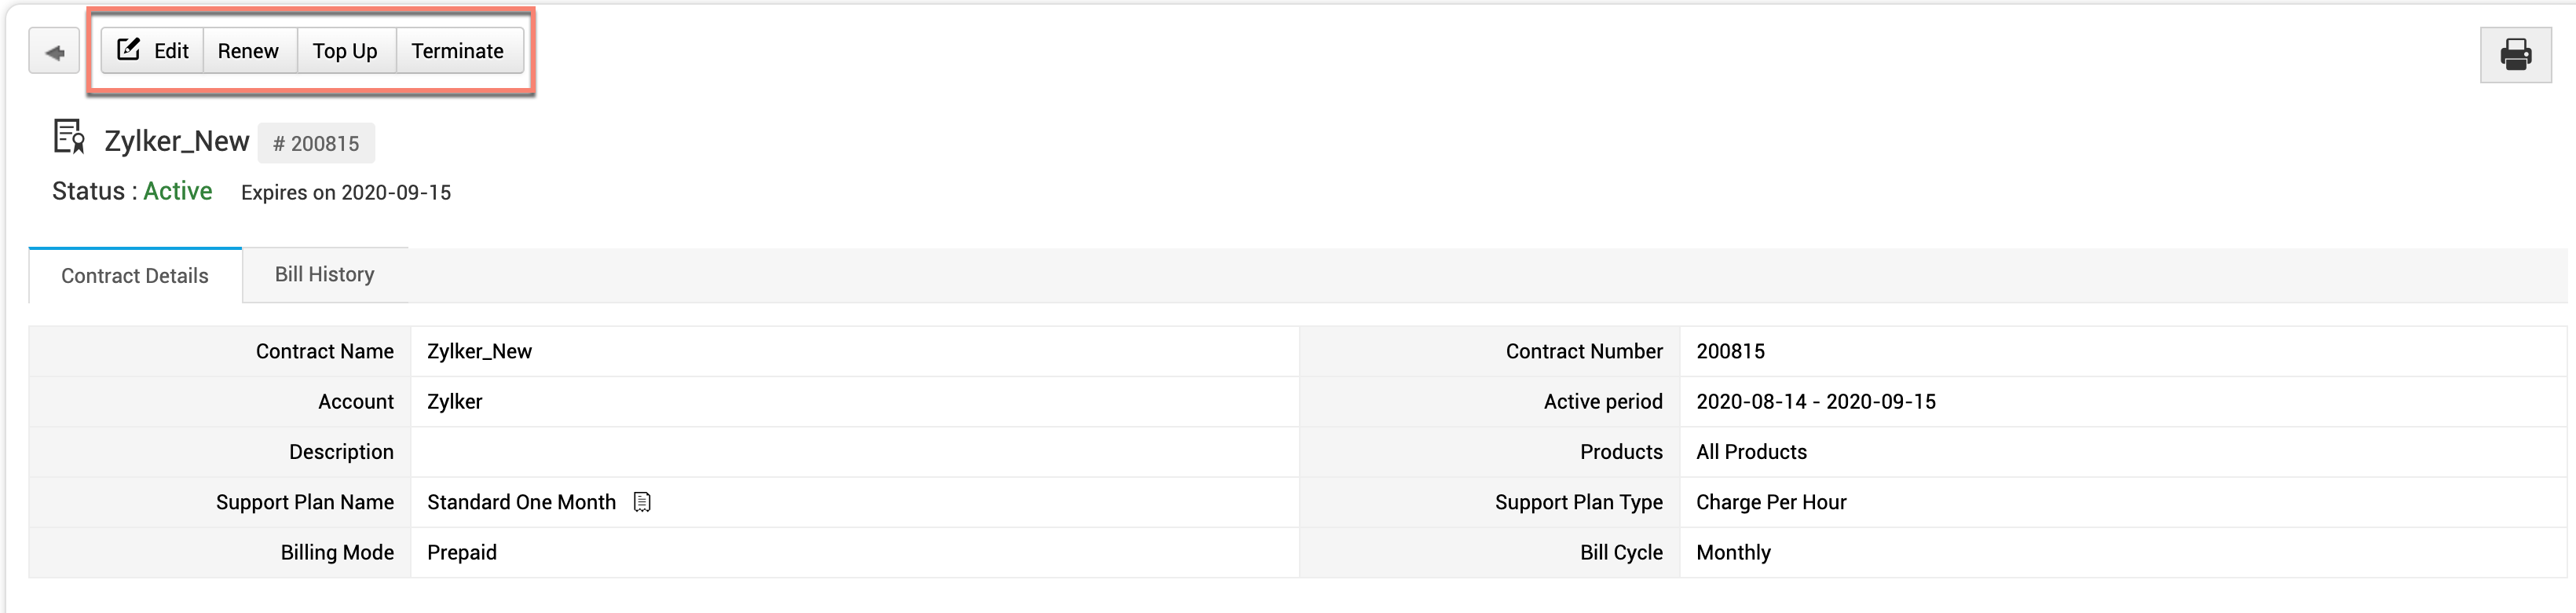Image resolution: width=2576 pixels, height=613 pixels.
Task: Click the Expires on 2020-09-15 text
Action: 346,193
